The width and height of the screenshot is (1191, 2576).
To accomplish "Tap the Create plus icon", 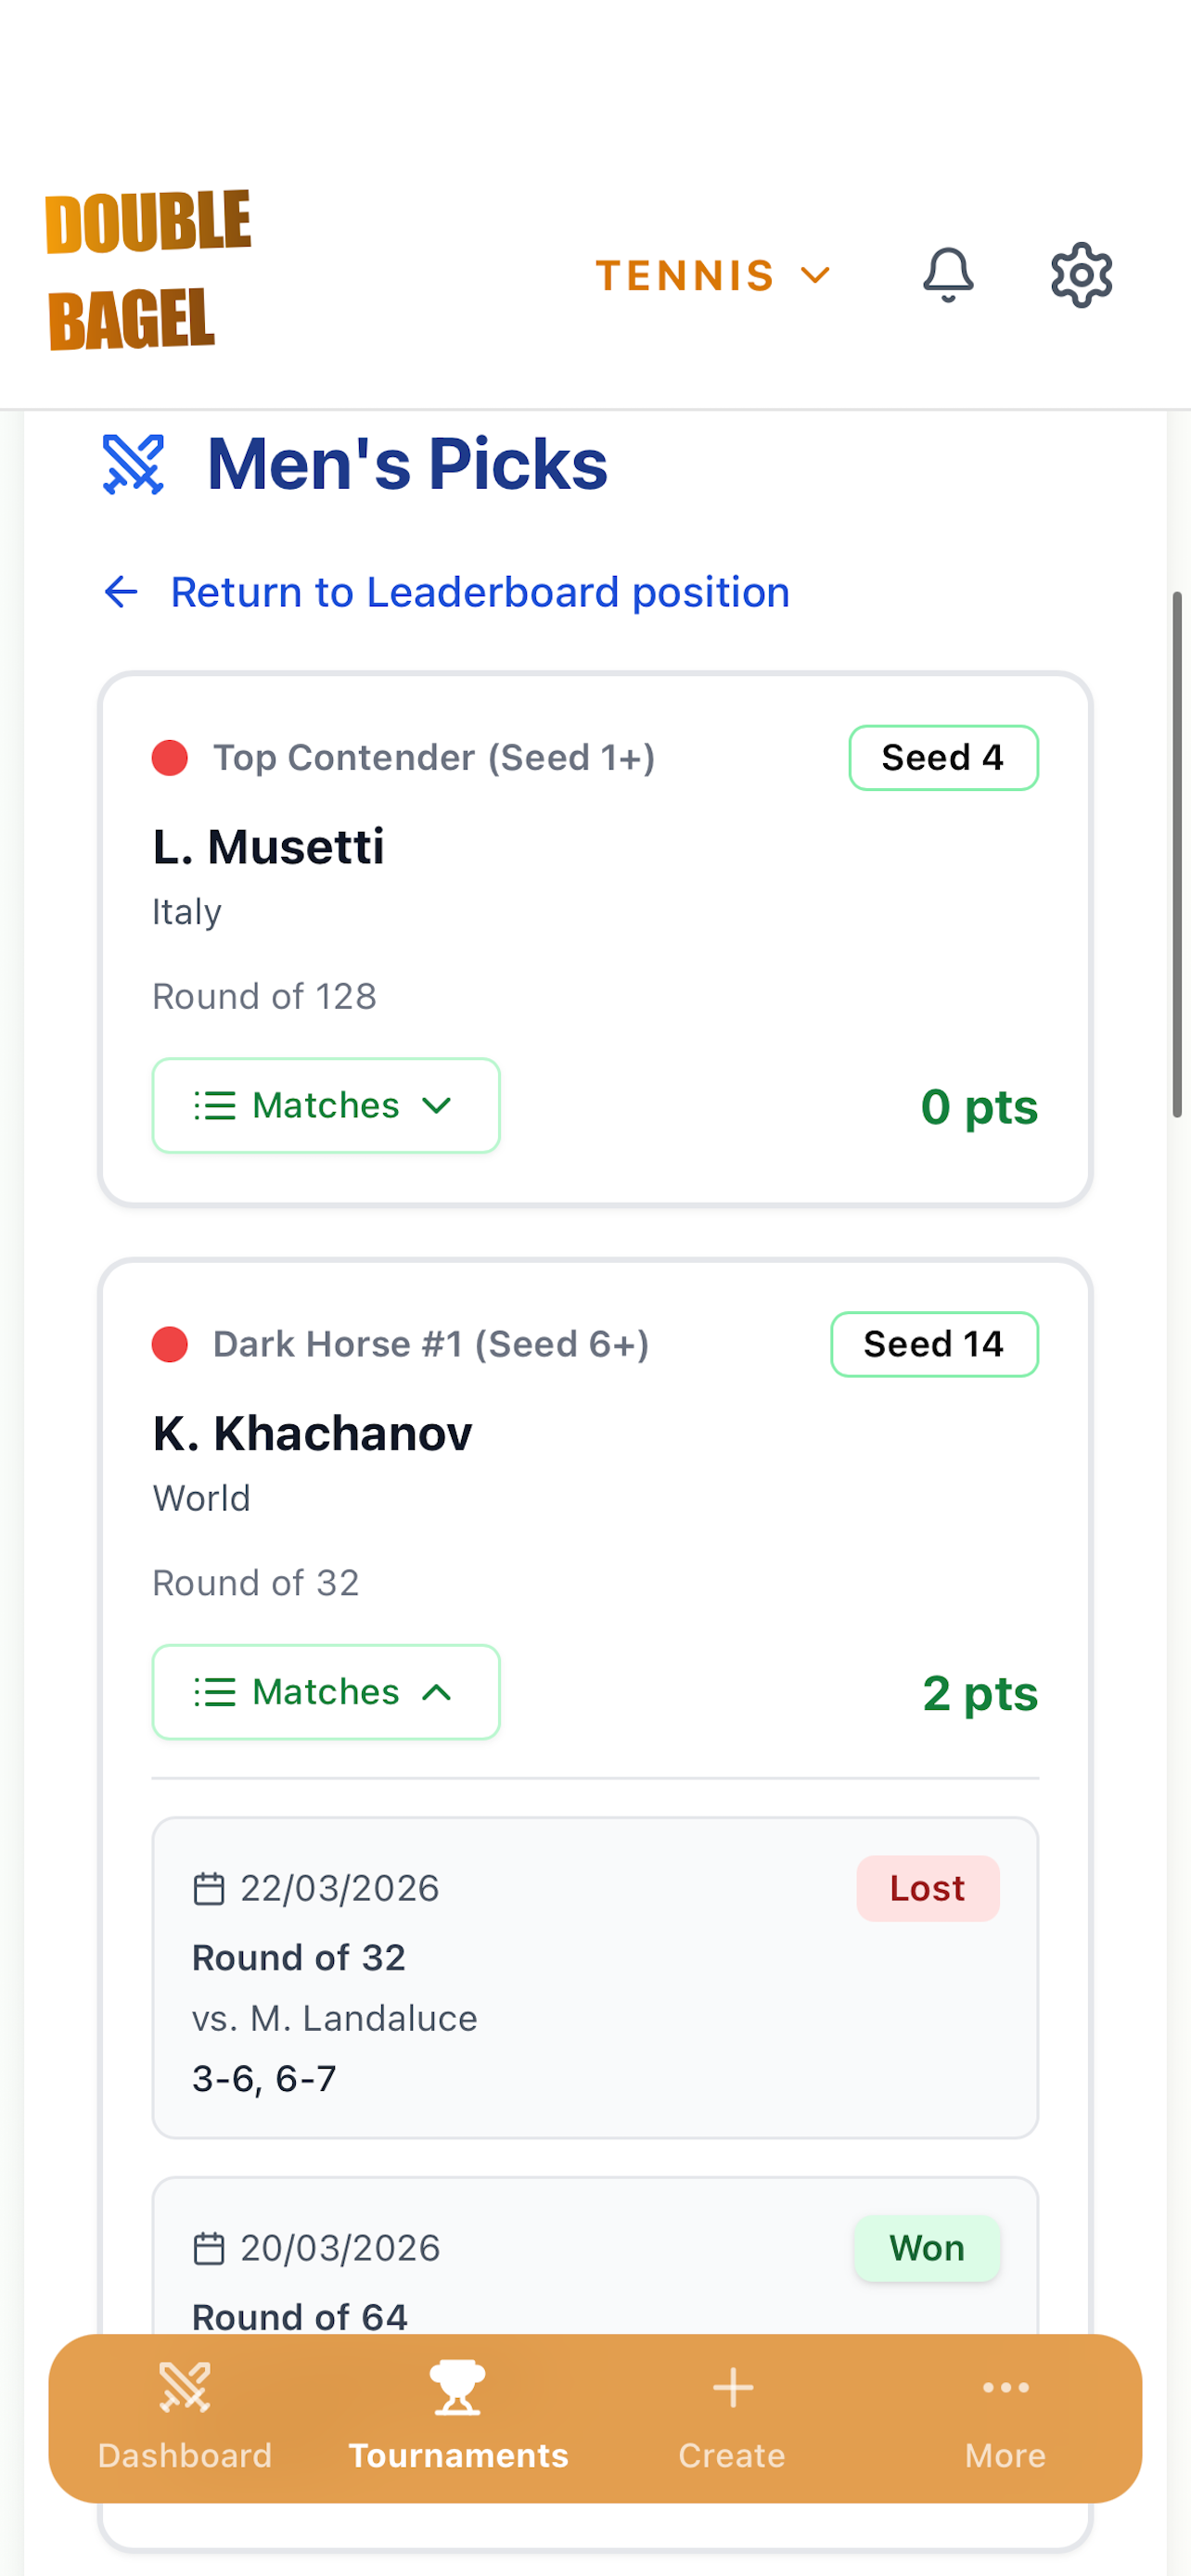I will click(732, 2388).
